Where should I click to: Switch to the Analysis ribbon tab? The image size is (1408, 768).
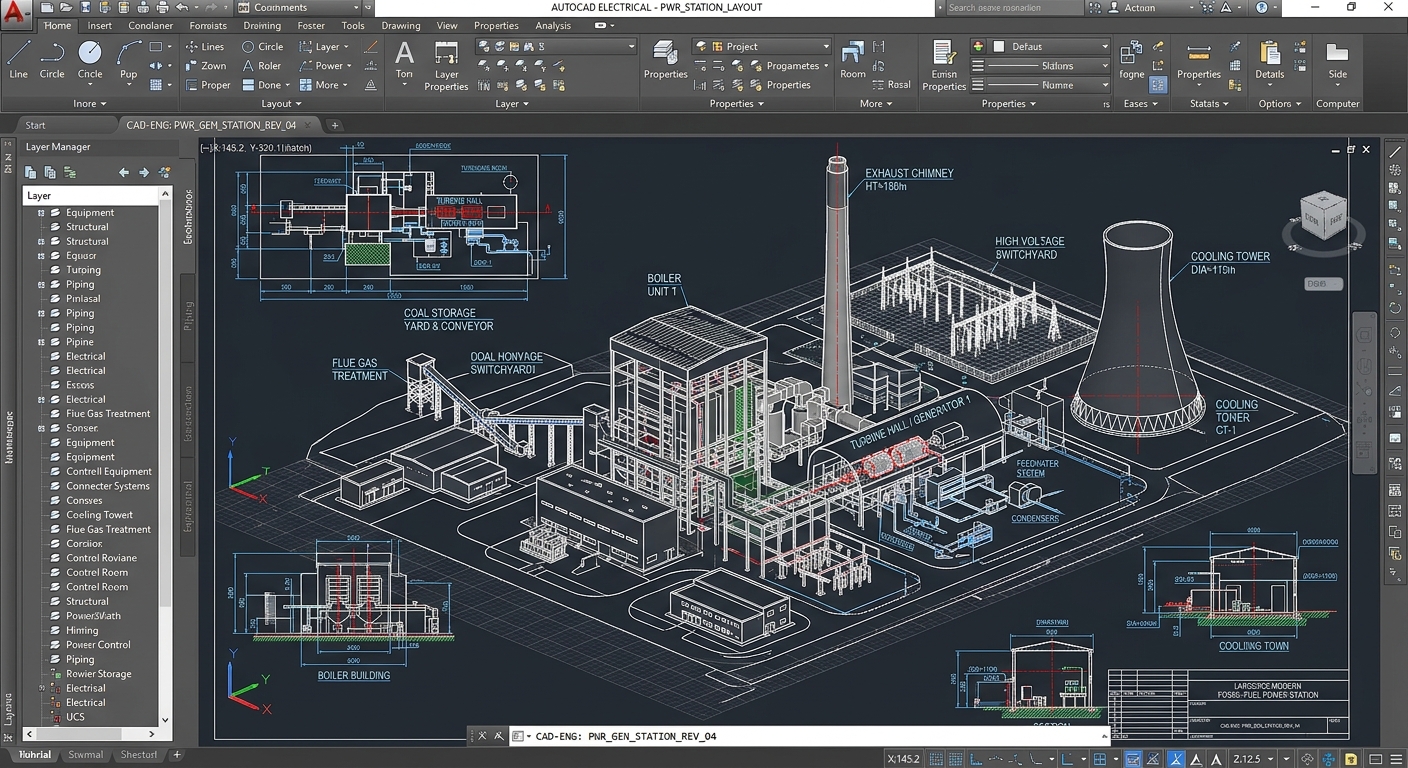click(553, 26)
